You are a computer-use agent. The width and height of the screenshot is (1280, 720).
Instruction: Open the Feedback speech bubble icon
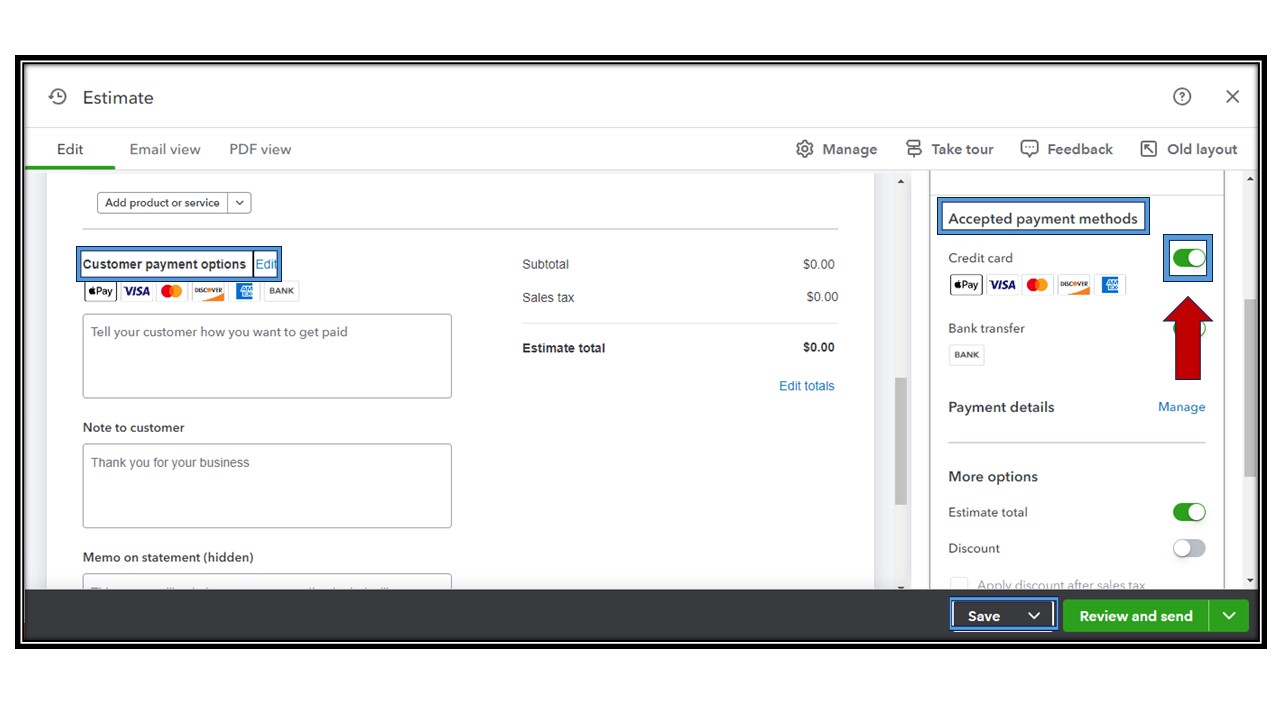[1029, 149]
